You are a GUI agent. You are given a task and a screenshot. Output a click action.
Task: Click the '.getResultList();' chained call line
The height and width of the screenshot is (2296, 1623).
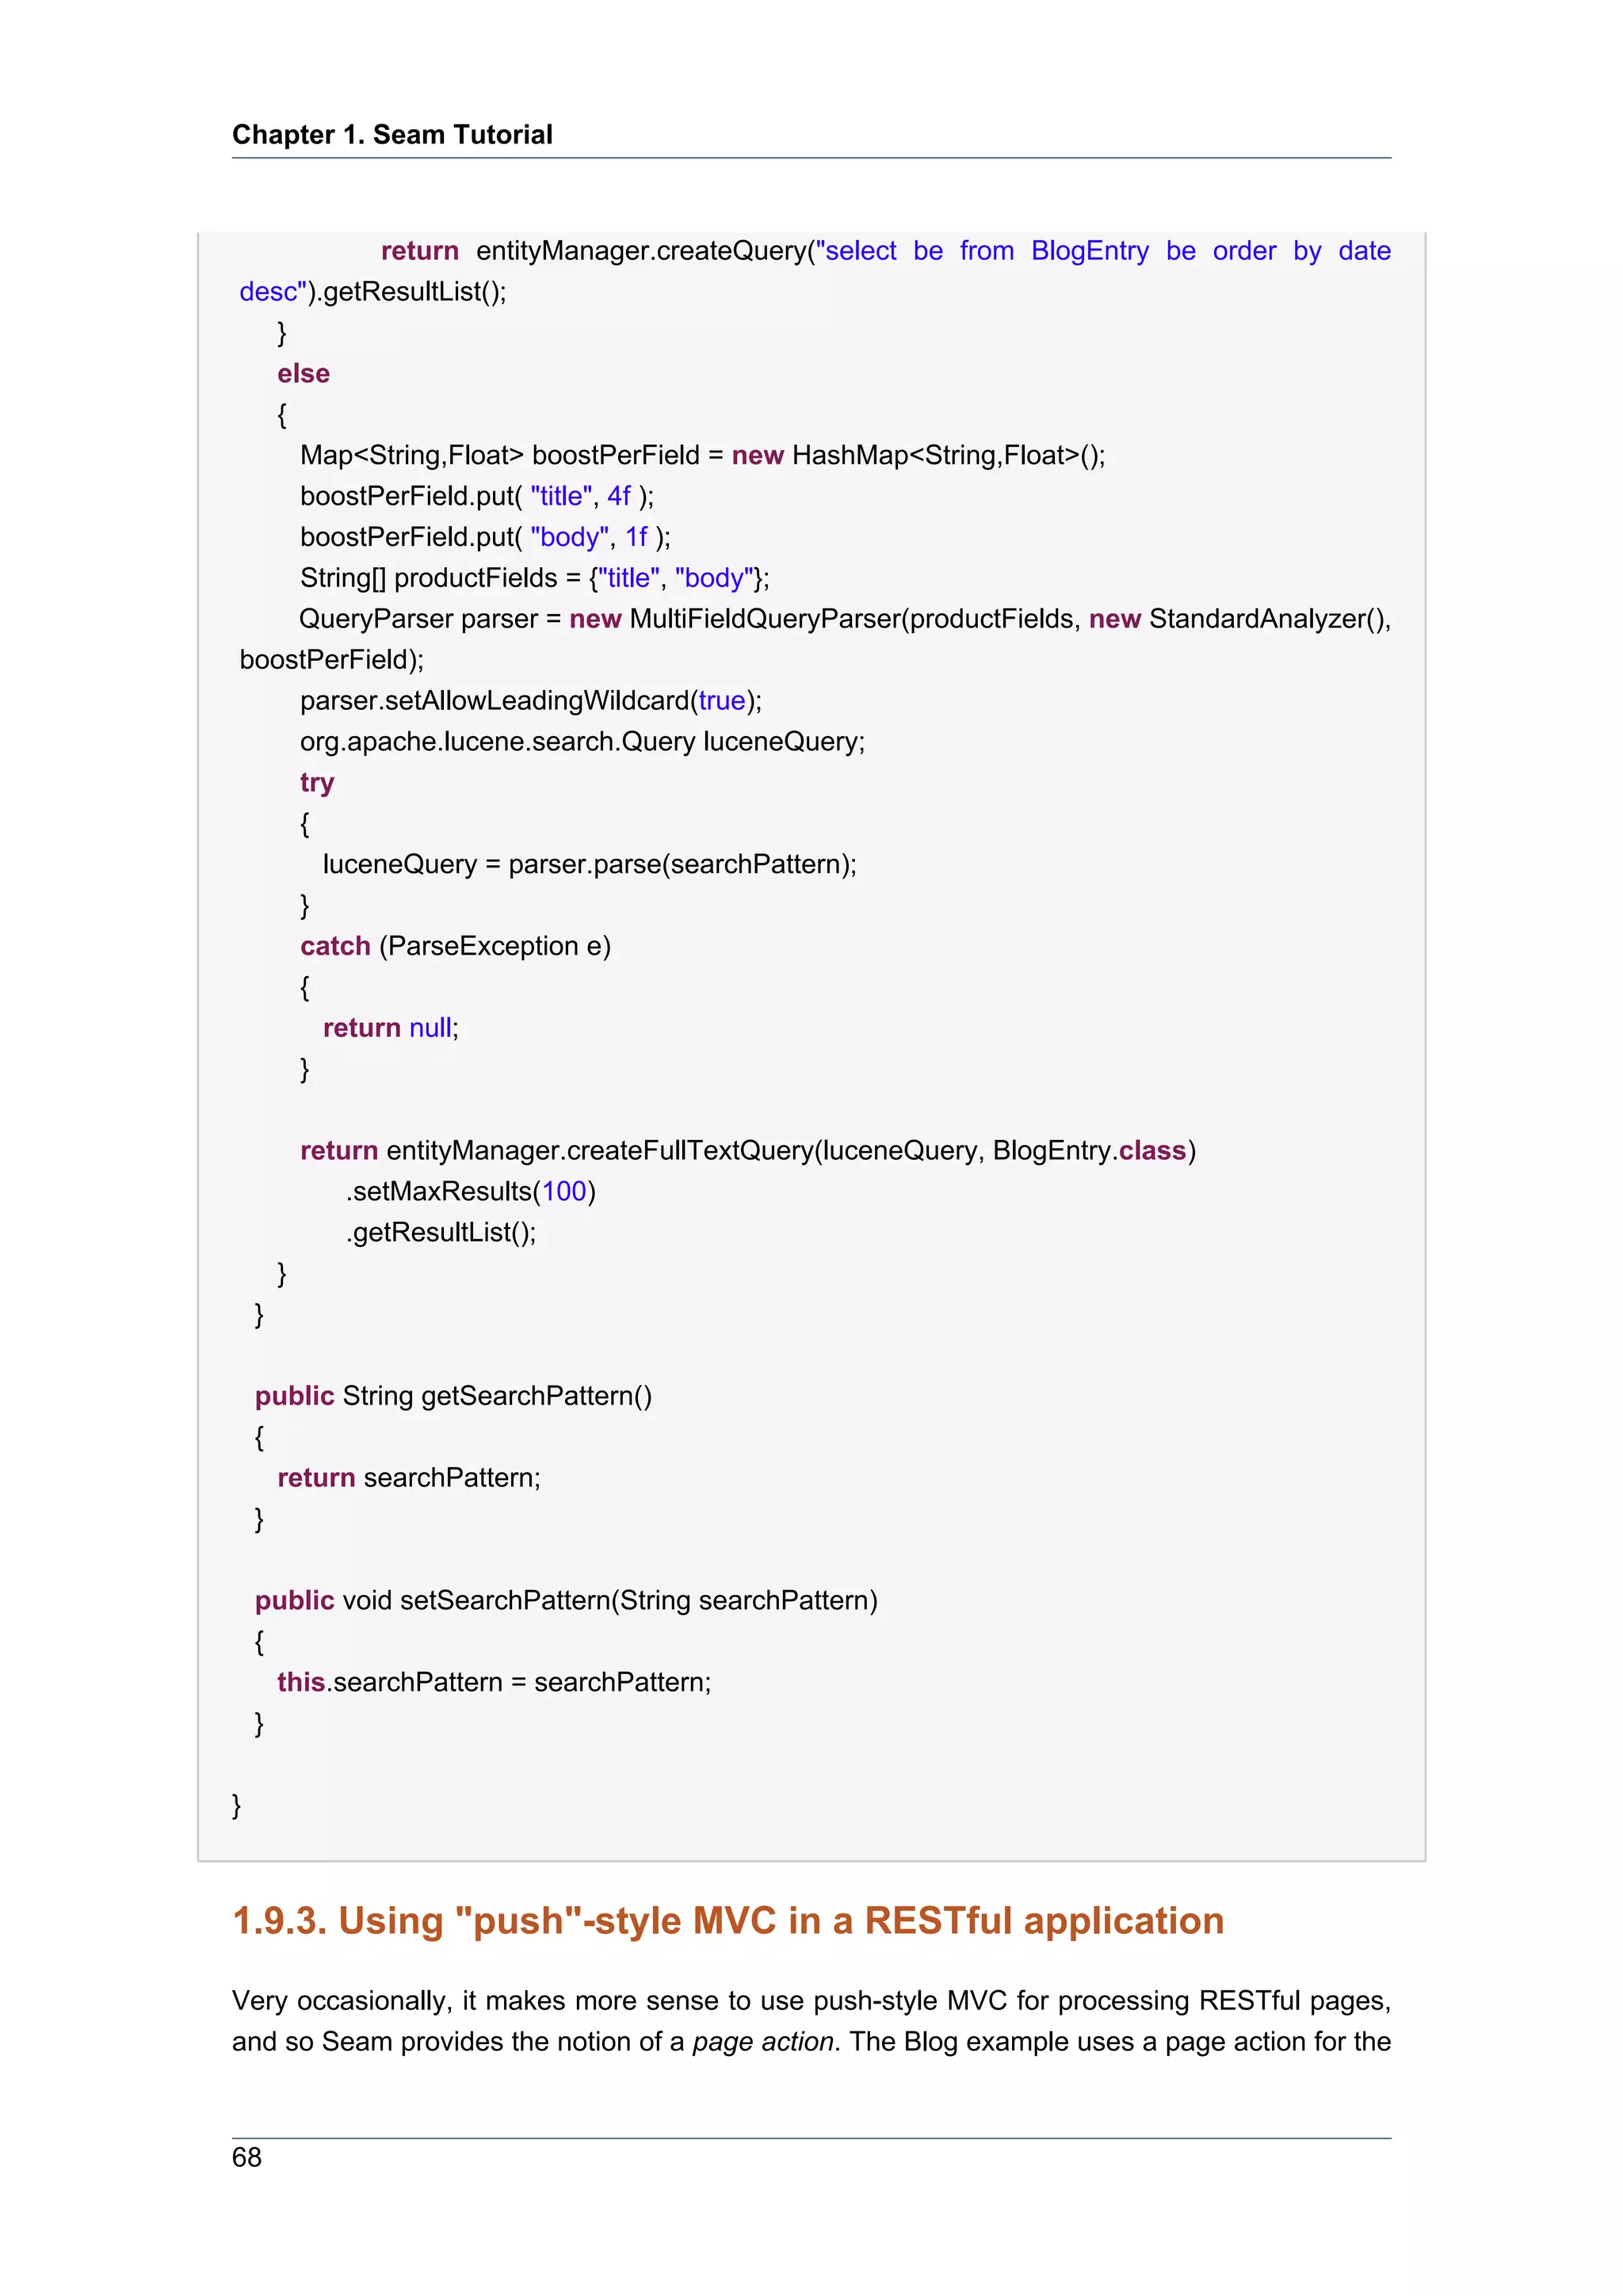click(441, 1232)
